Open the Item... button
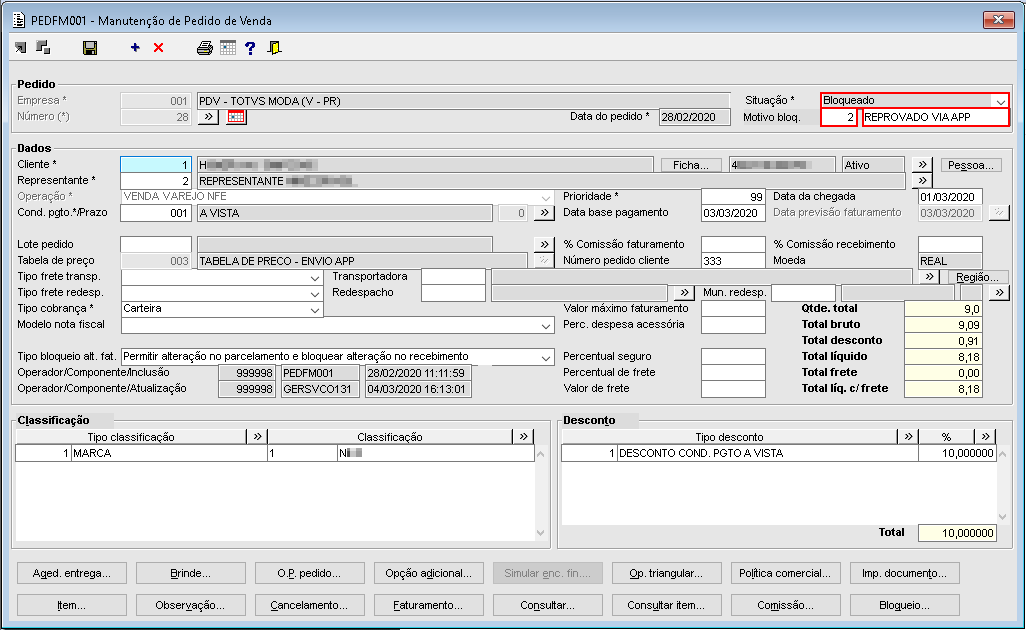The image size is (1026, 630). point(71,605)
